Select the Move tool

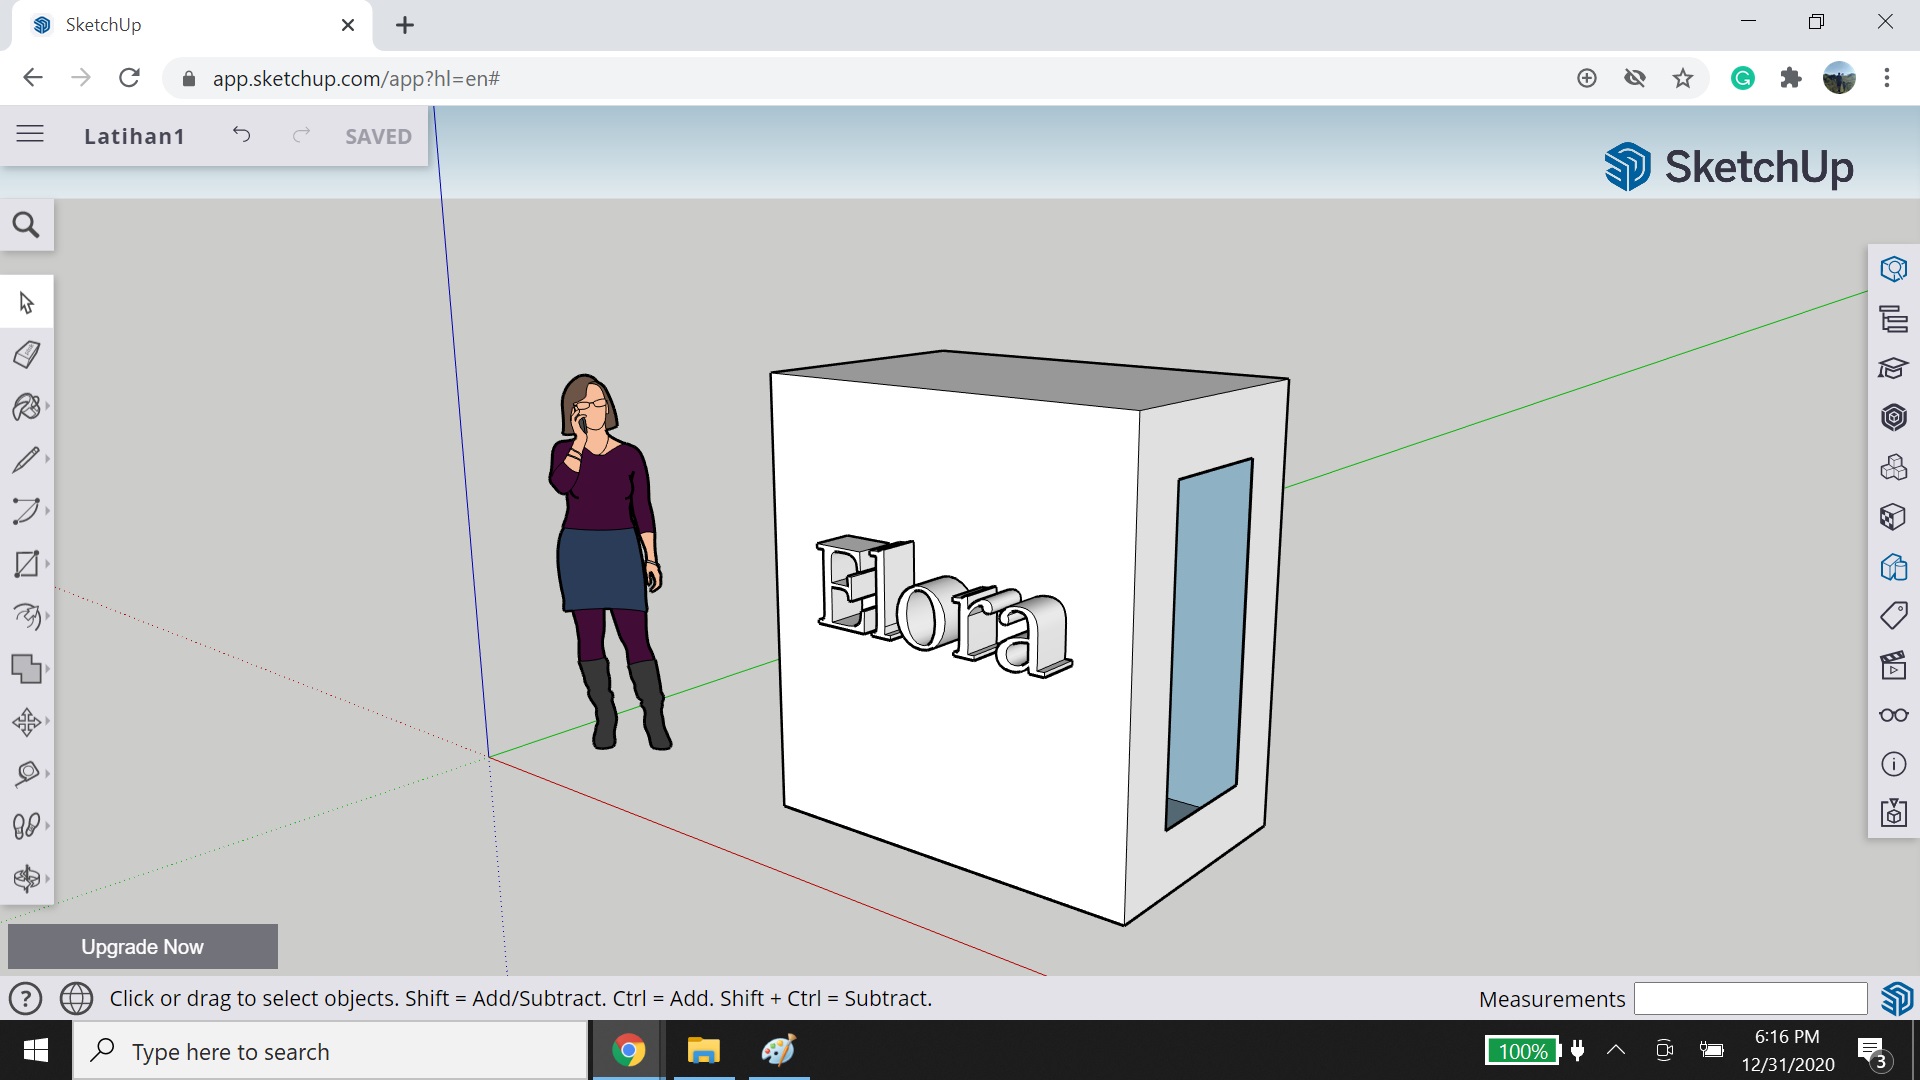coord(25,721)
